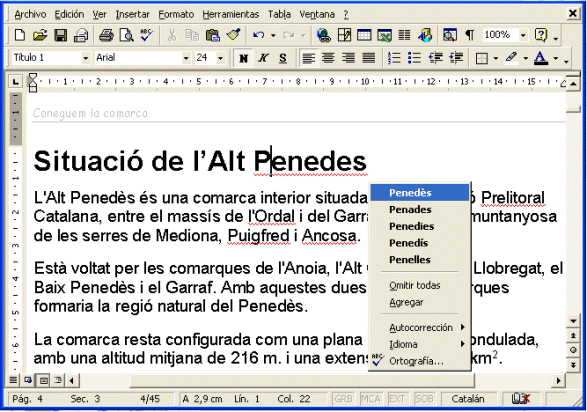Open the Herramientas menu
Image resolution: width=587 pixels, height=412 pixels.
pos(231,15)
